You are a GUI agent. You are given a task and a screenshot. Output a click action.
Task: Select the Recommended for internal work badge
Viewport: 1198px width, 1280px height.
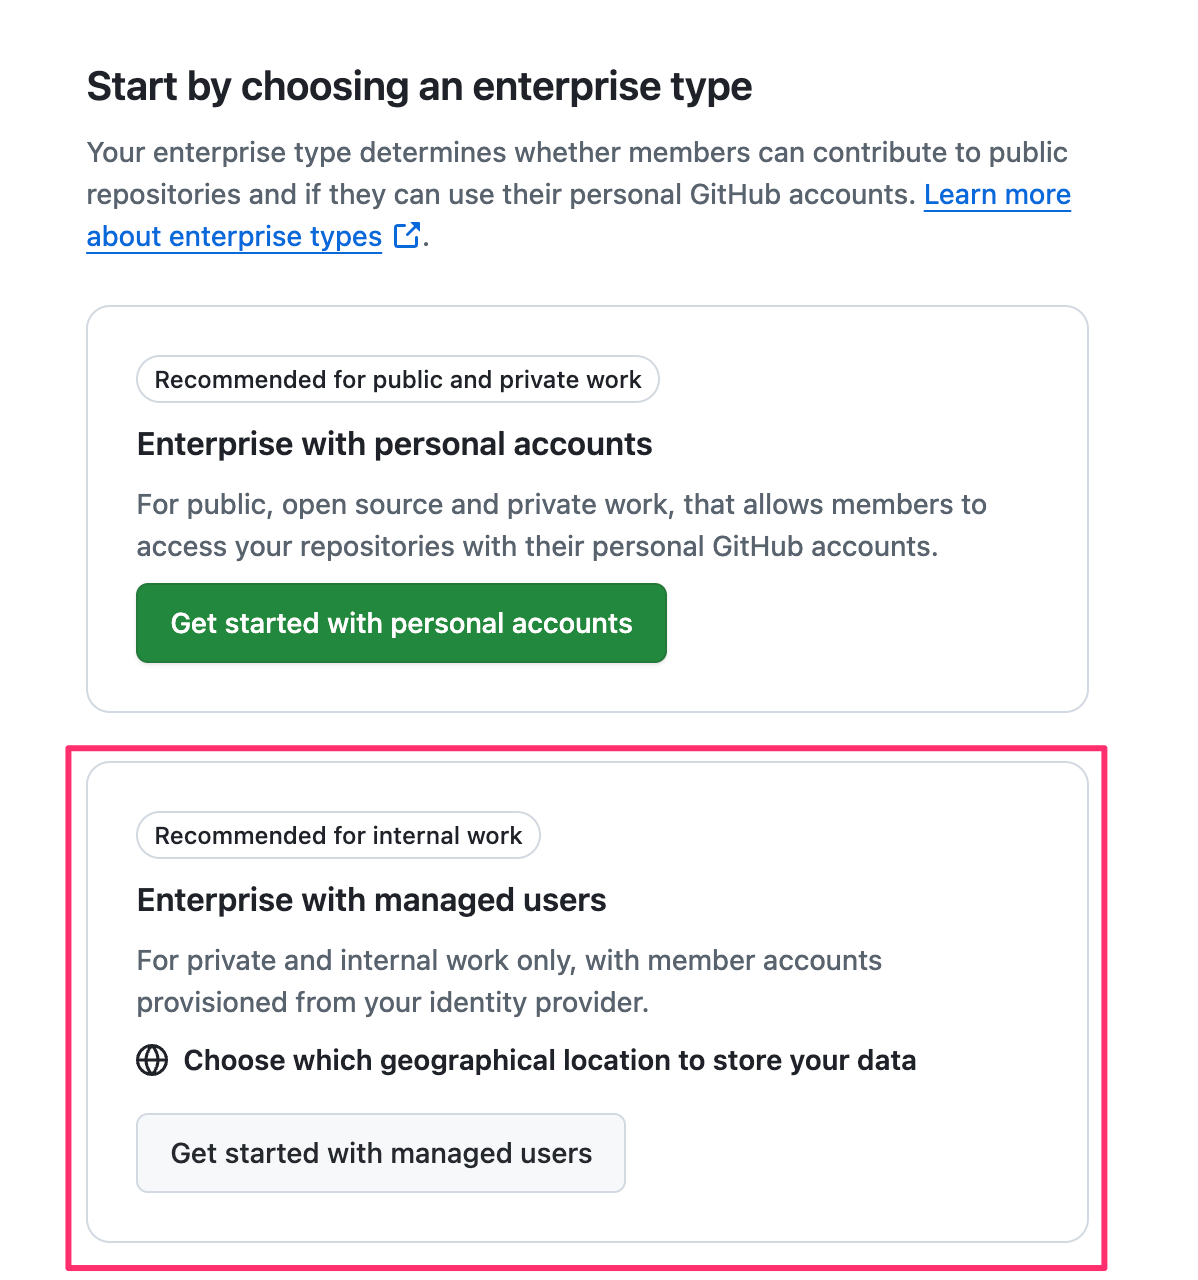338,836
